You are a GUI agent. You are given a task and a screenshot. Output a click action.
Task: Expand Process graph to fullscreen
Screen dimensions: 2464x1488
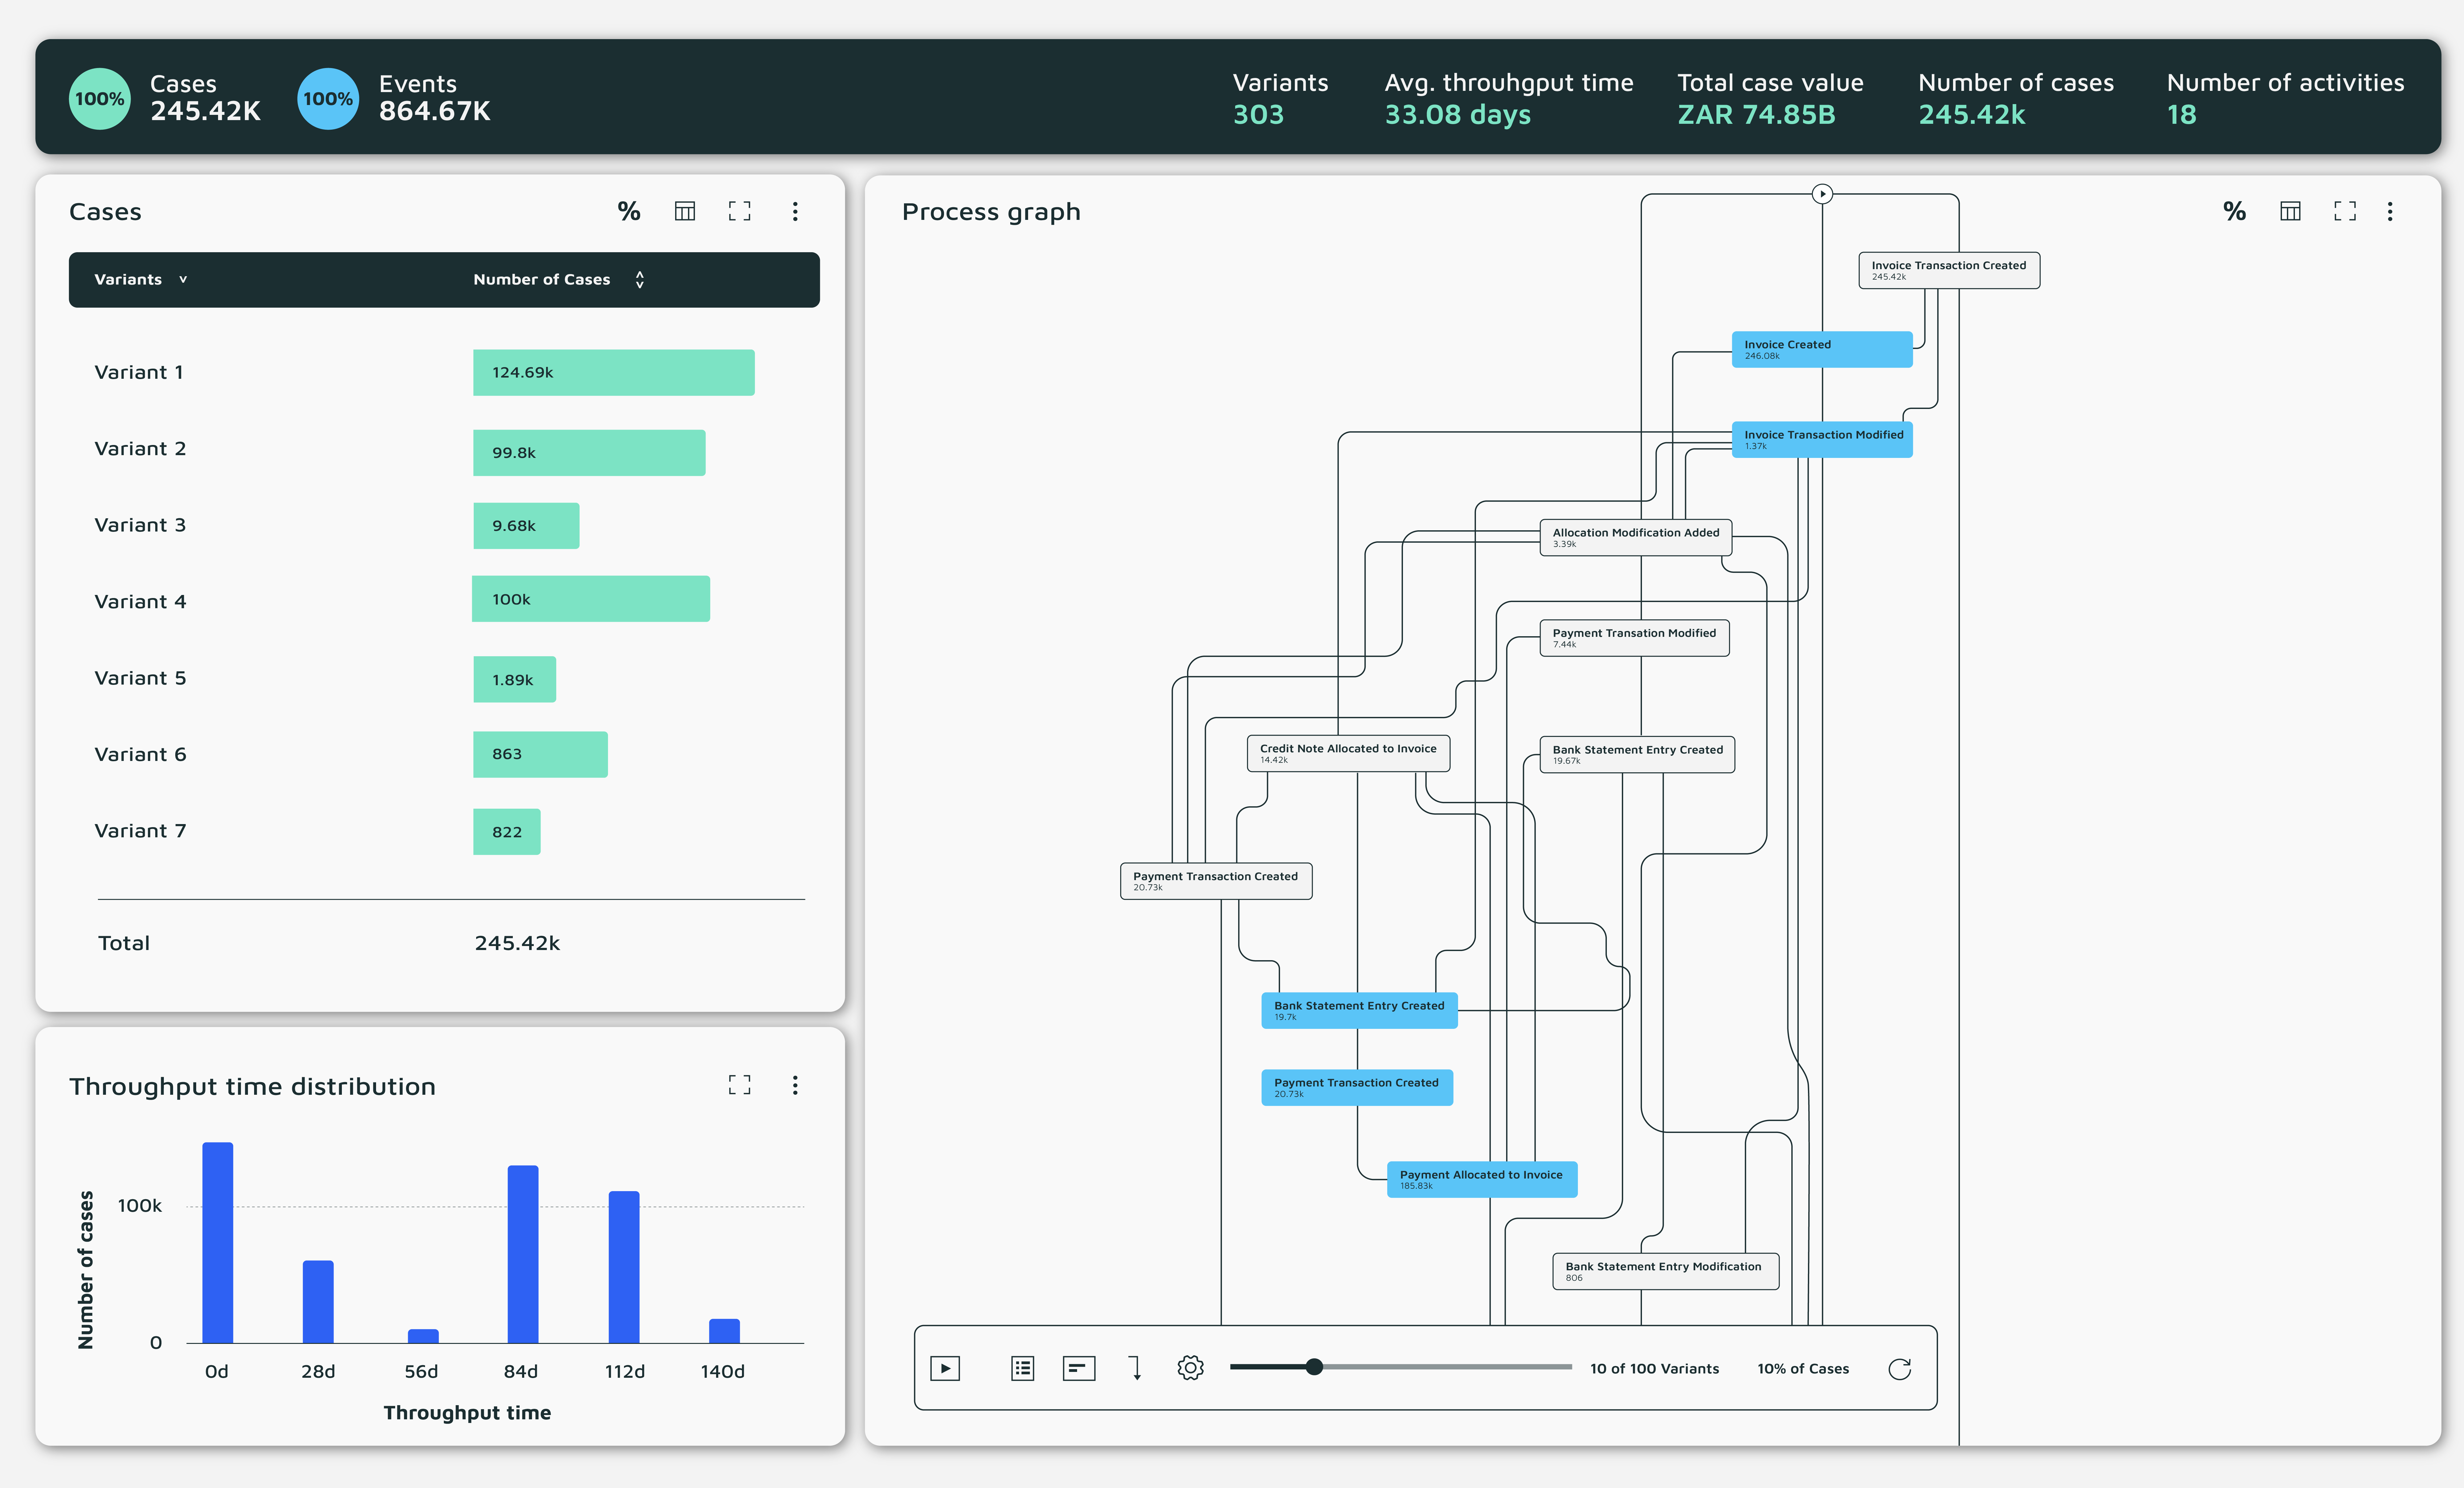click(2345, 211)
